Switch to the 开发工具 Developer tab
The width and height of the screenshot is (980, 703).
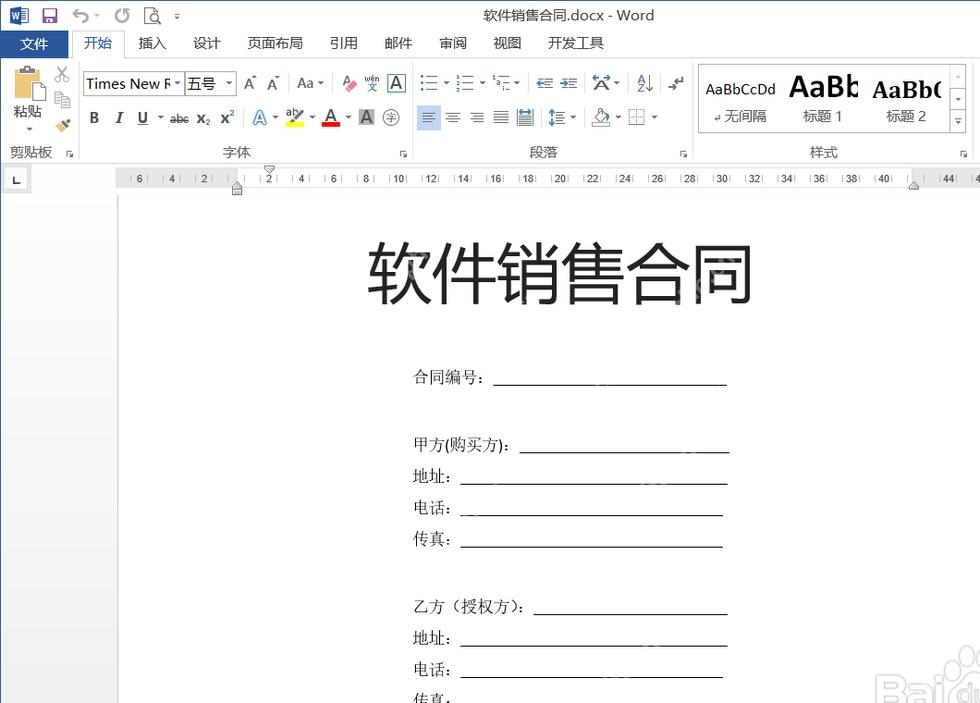(576, 43)
